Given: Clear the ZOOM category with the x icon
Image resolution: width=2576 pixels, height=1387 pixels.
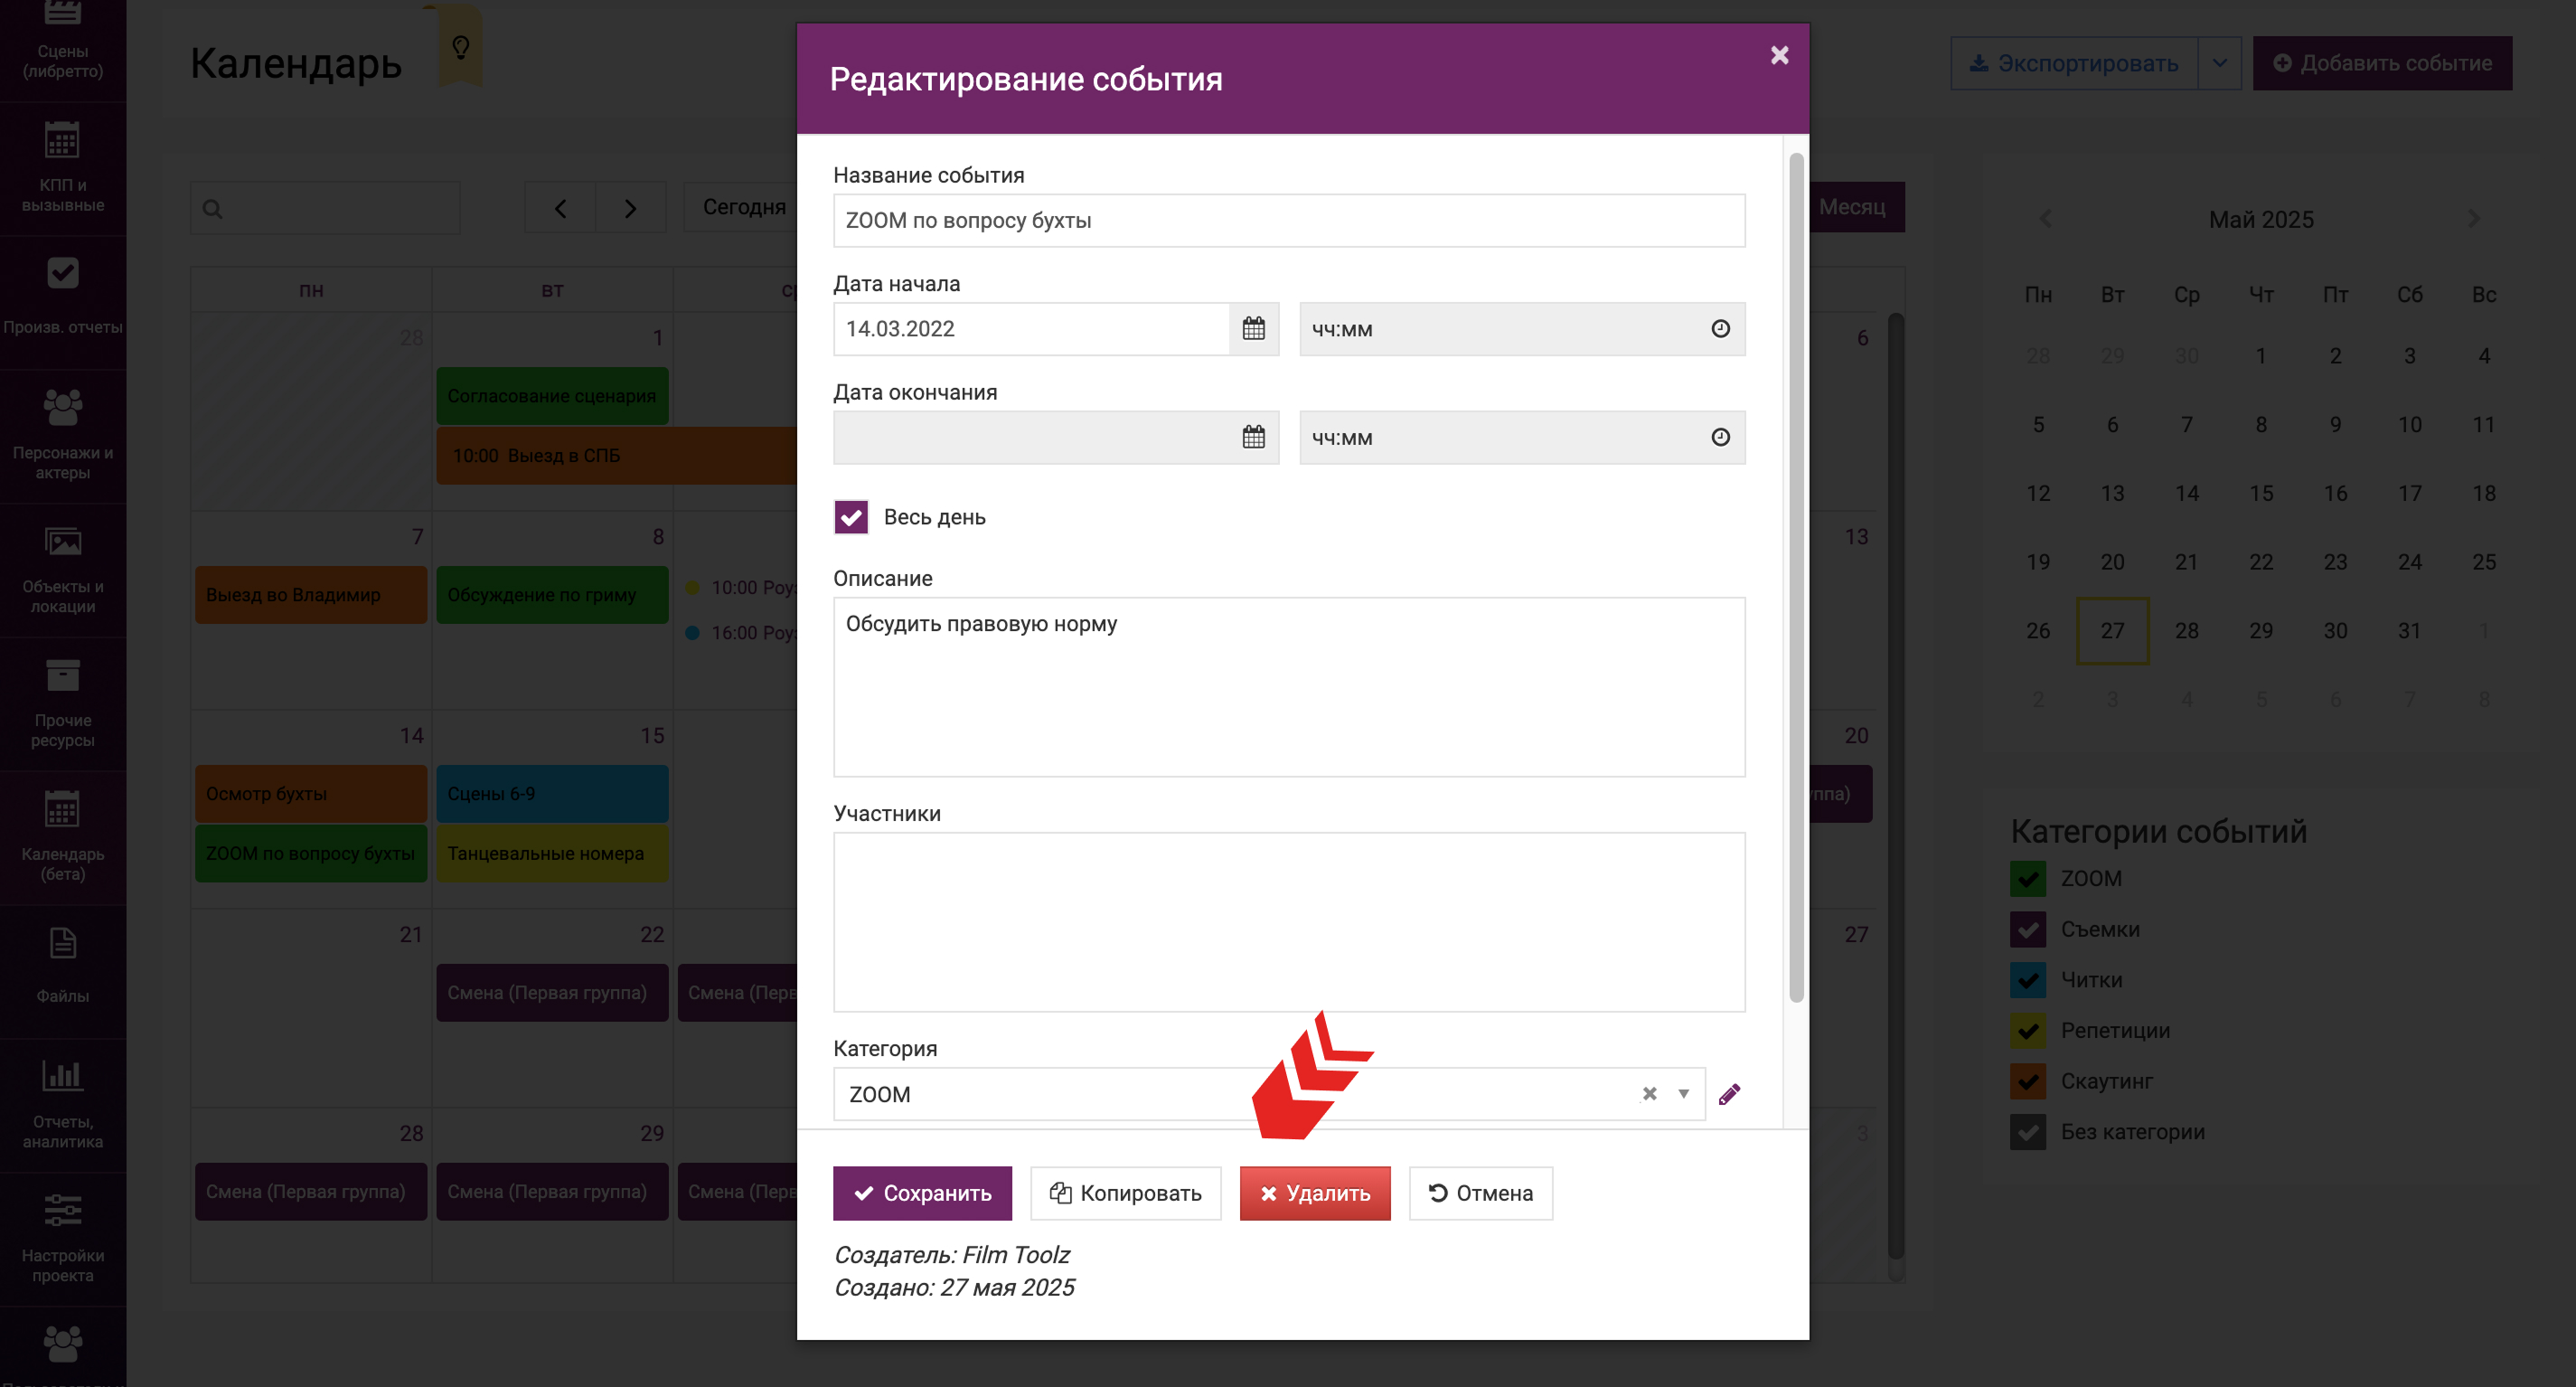Looking at the screenshot, I should click(1649, 1094).
